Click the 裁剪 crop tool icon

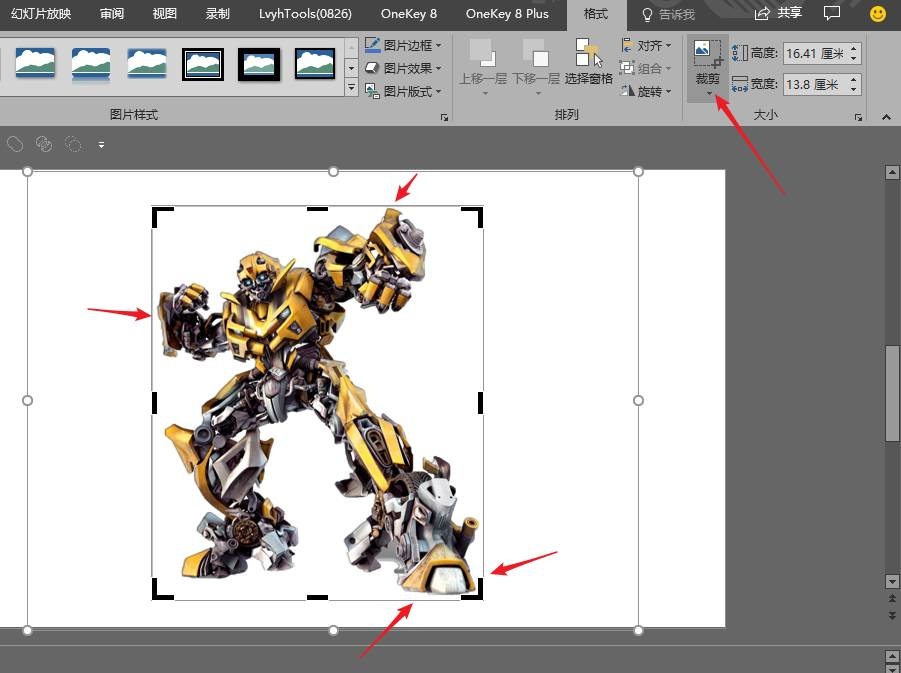pos(707,54)
